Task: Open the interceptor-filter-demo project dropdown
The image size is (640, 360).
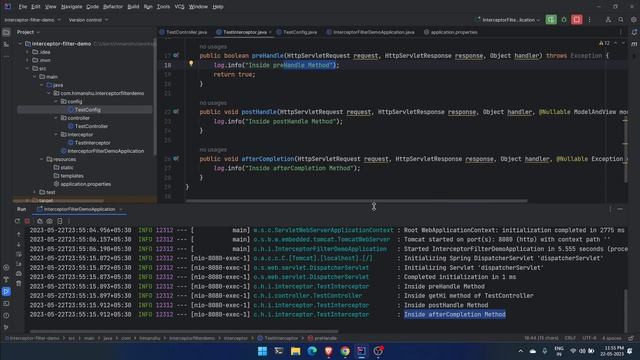Action: pyautogui.click(x=32, y=20)
